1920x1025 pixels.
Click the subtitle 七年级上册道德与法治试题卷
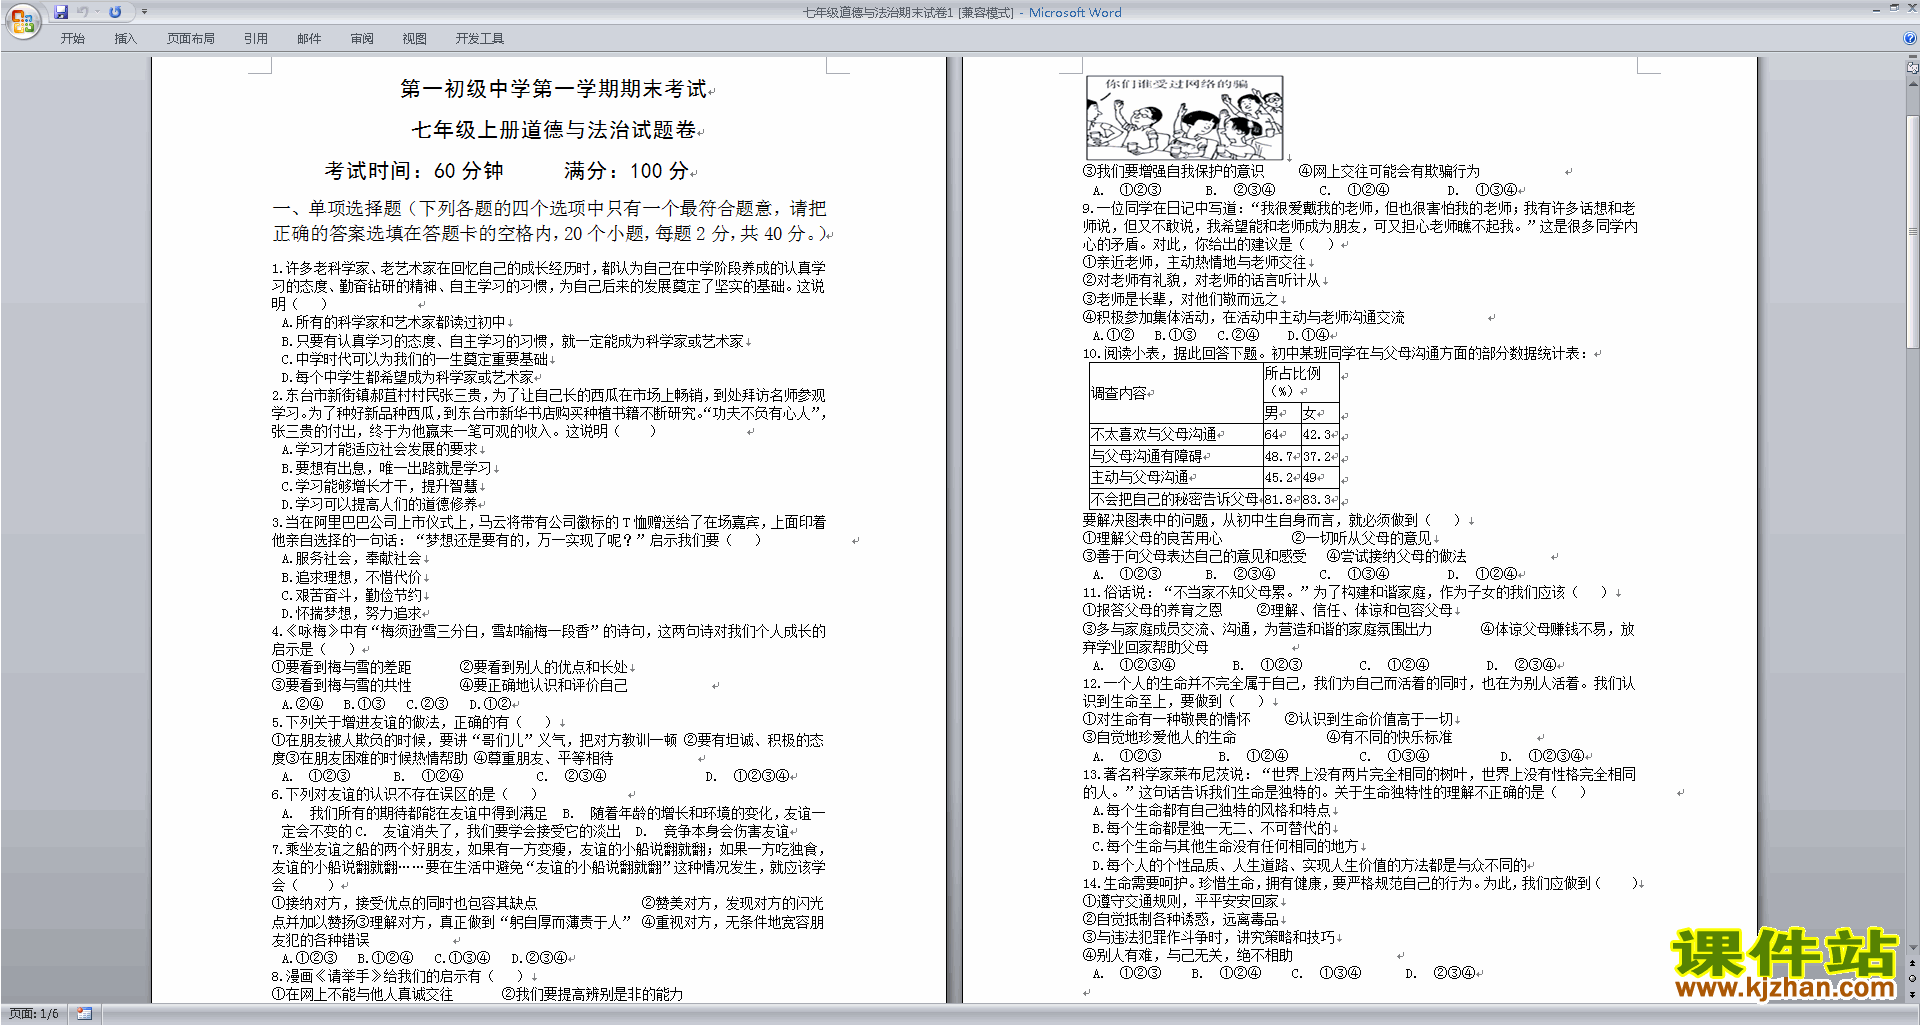(554, 130)
